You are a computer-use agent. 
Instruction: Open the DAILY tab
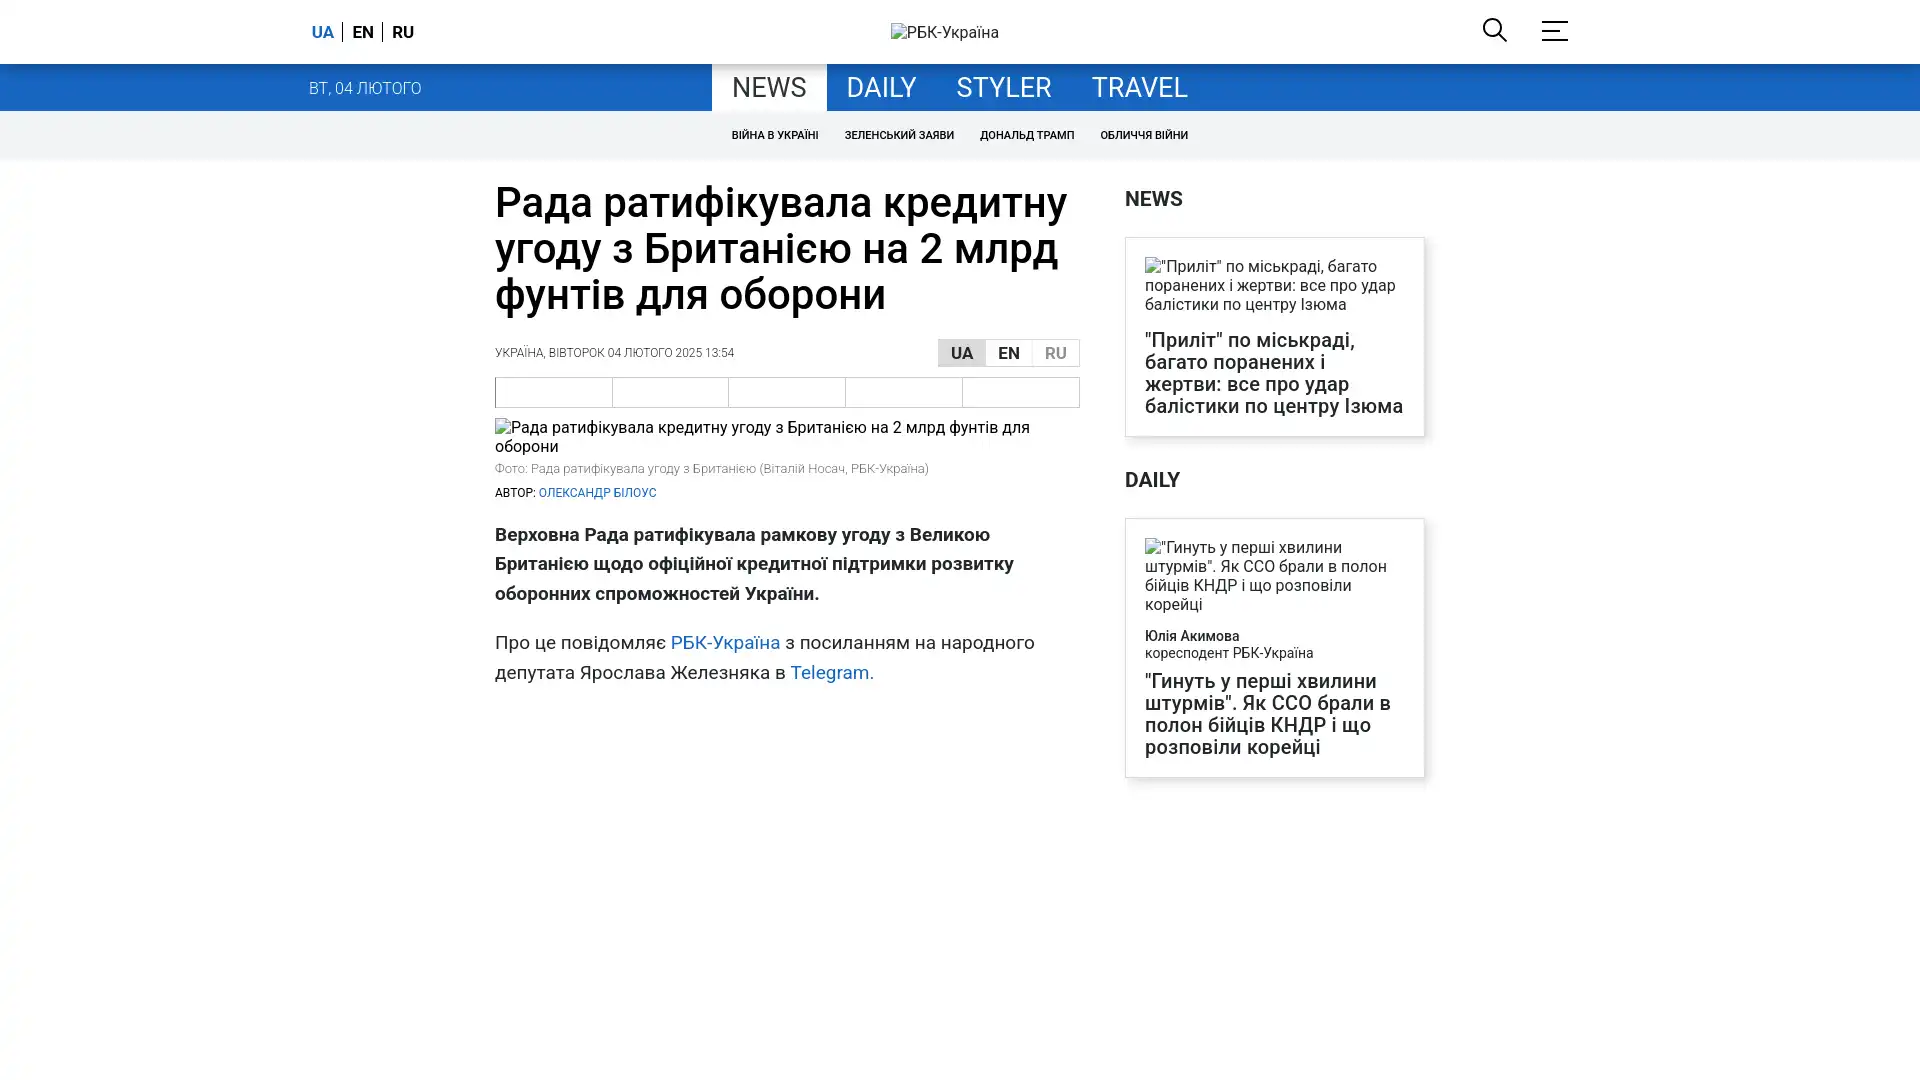point(880,88)
